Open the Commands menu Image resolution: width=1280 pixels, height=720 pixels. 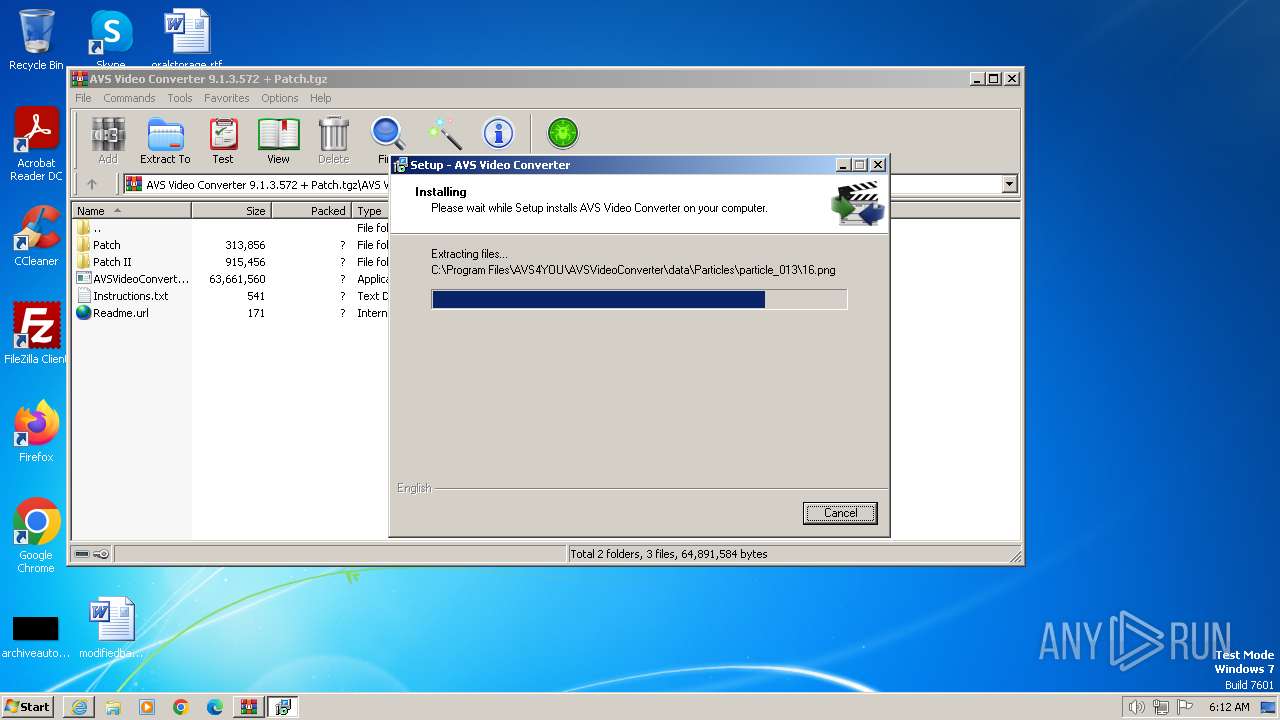129,98
